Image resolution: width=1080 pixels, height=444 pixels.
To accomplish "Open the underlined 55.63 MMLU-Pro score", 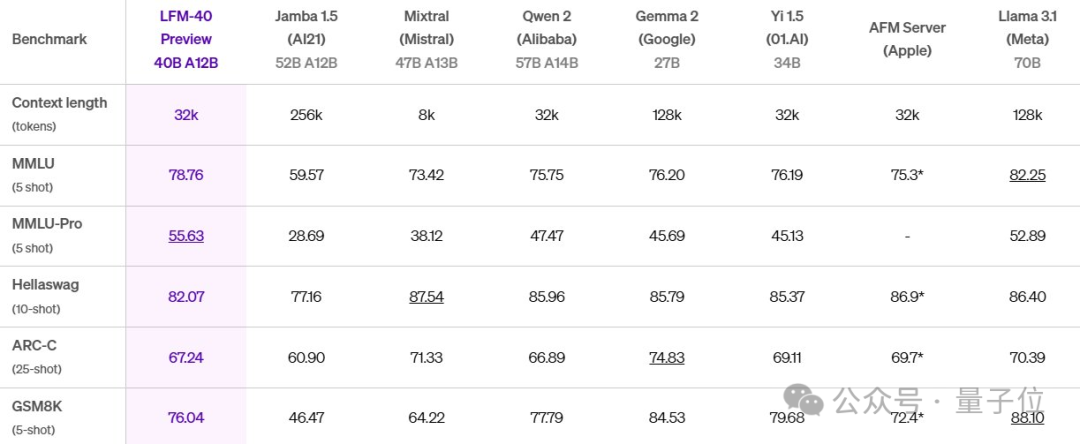I will (186, 236).
